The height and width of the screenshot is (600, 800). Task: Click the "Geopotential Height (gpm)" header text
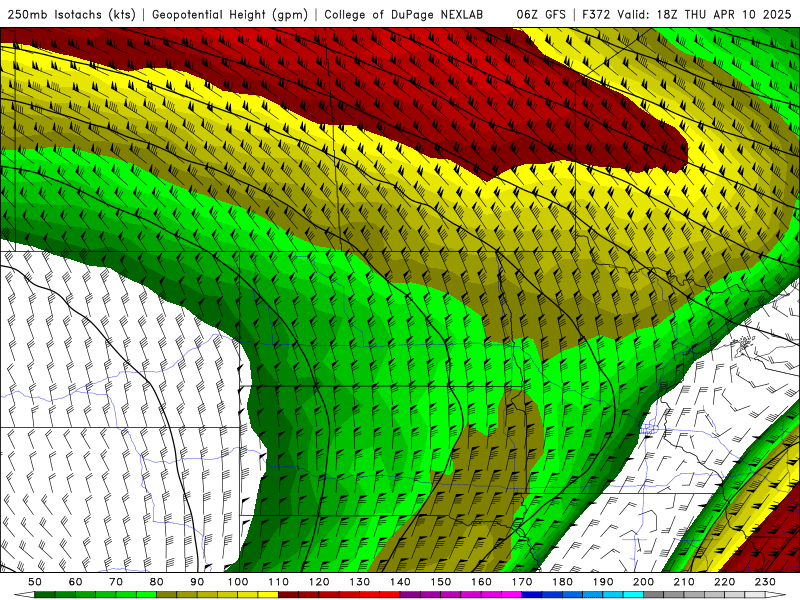tap(230, 14)
